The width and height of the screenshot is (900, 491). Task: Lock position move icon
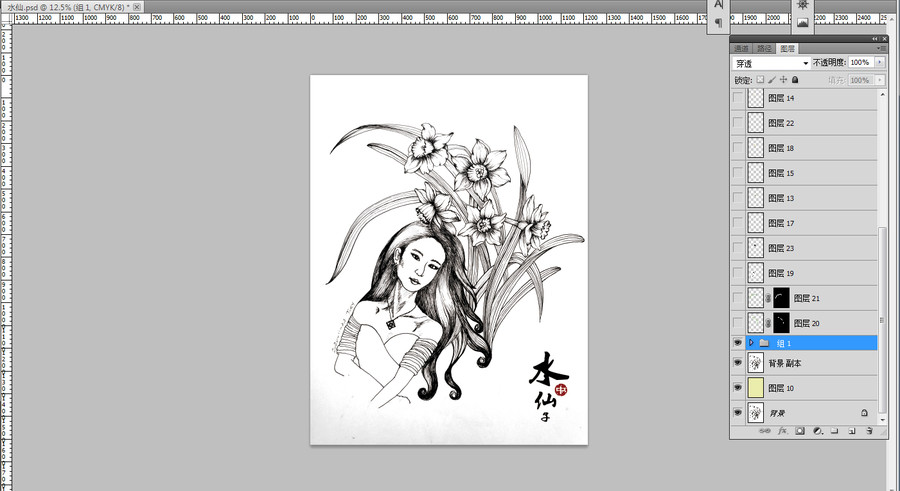point(783,80)
